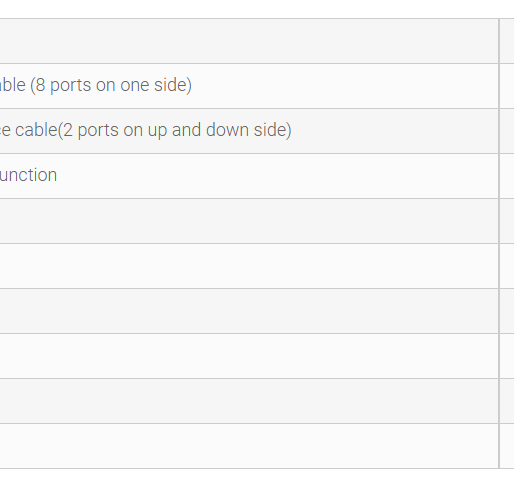
Task: Click the last empty row of the table
Action: point(249,446)
